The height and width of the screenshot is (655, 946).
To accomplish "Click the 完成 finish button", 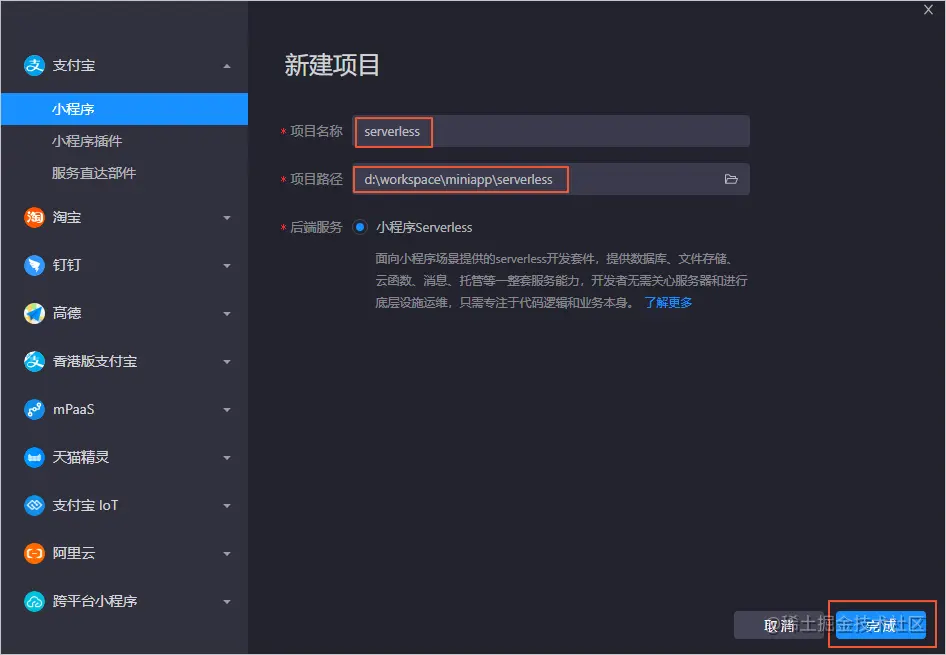I will pos(881,625).
